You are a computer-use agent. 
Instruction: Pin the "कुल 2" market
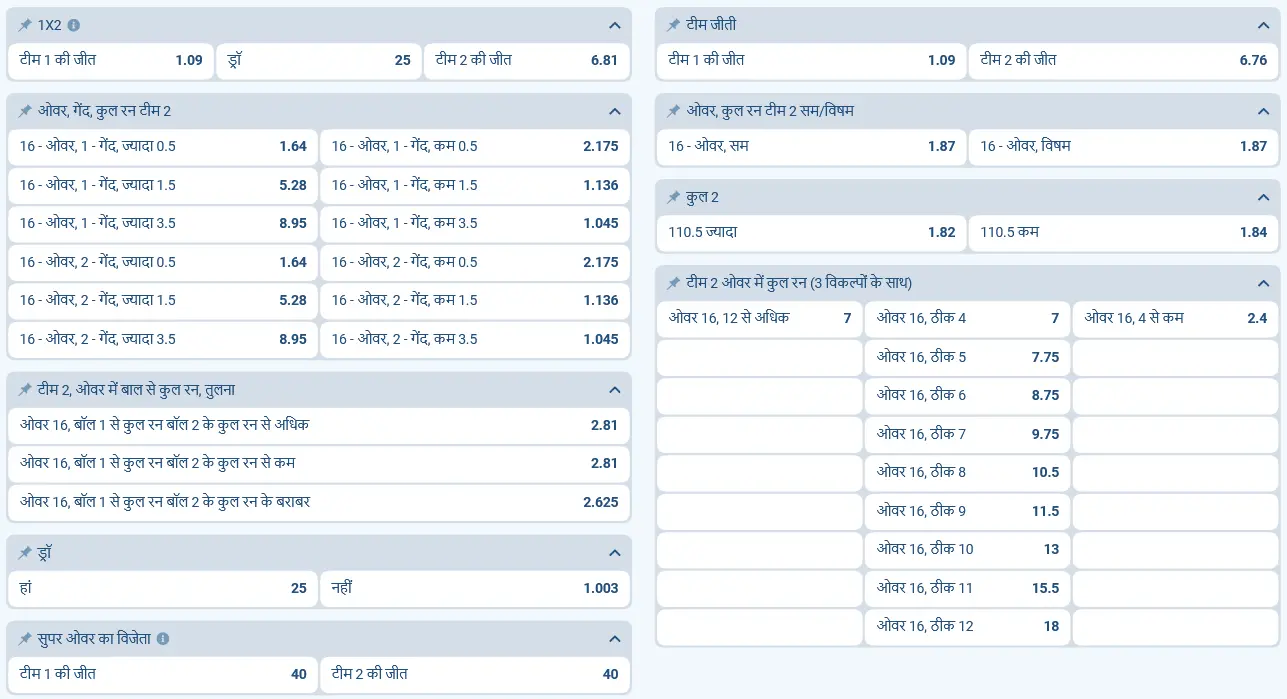[672, 197]
